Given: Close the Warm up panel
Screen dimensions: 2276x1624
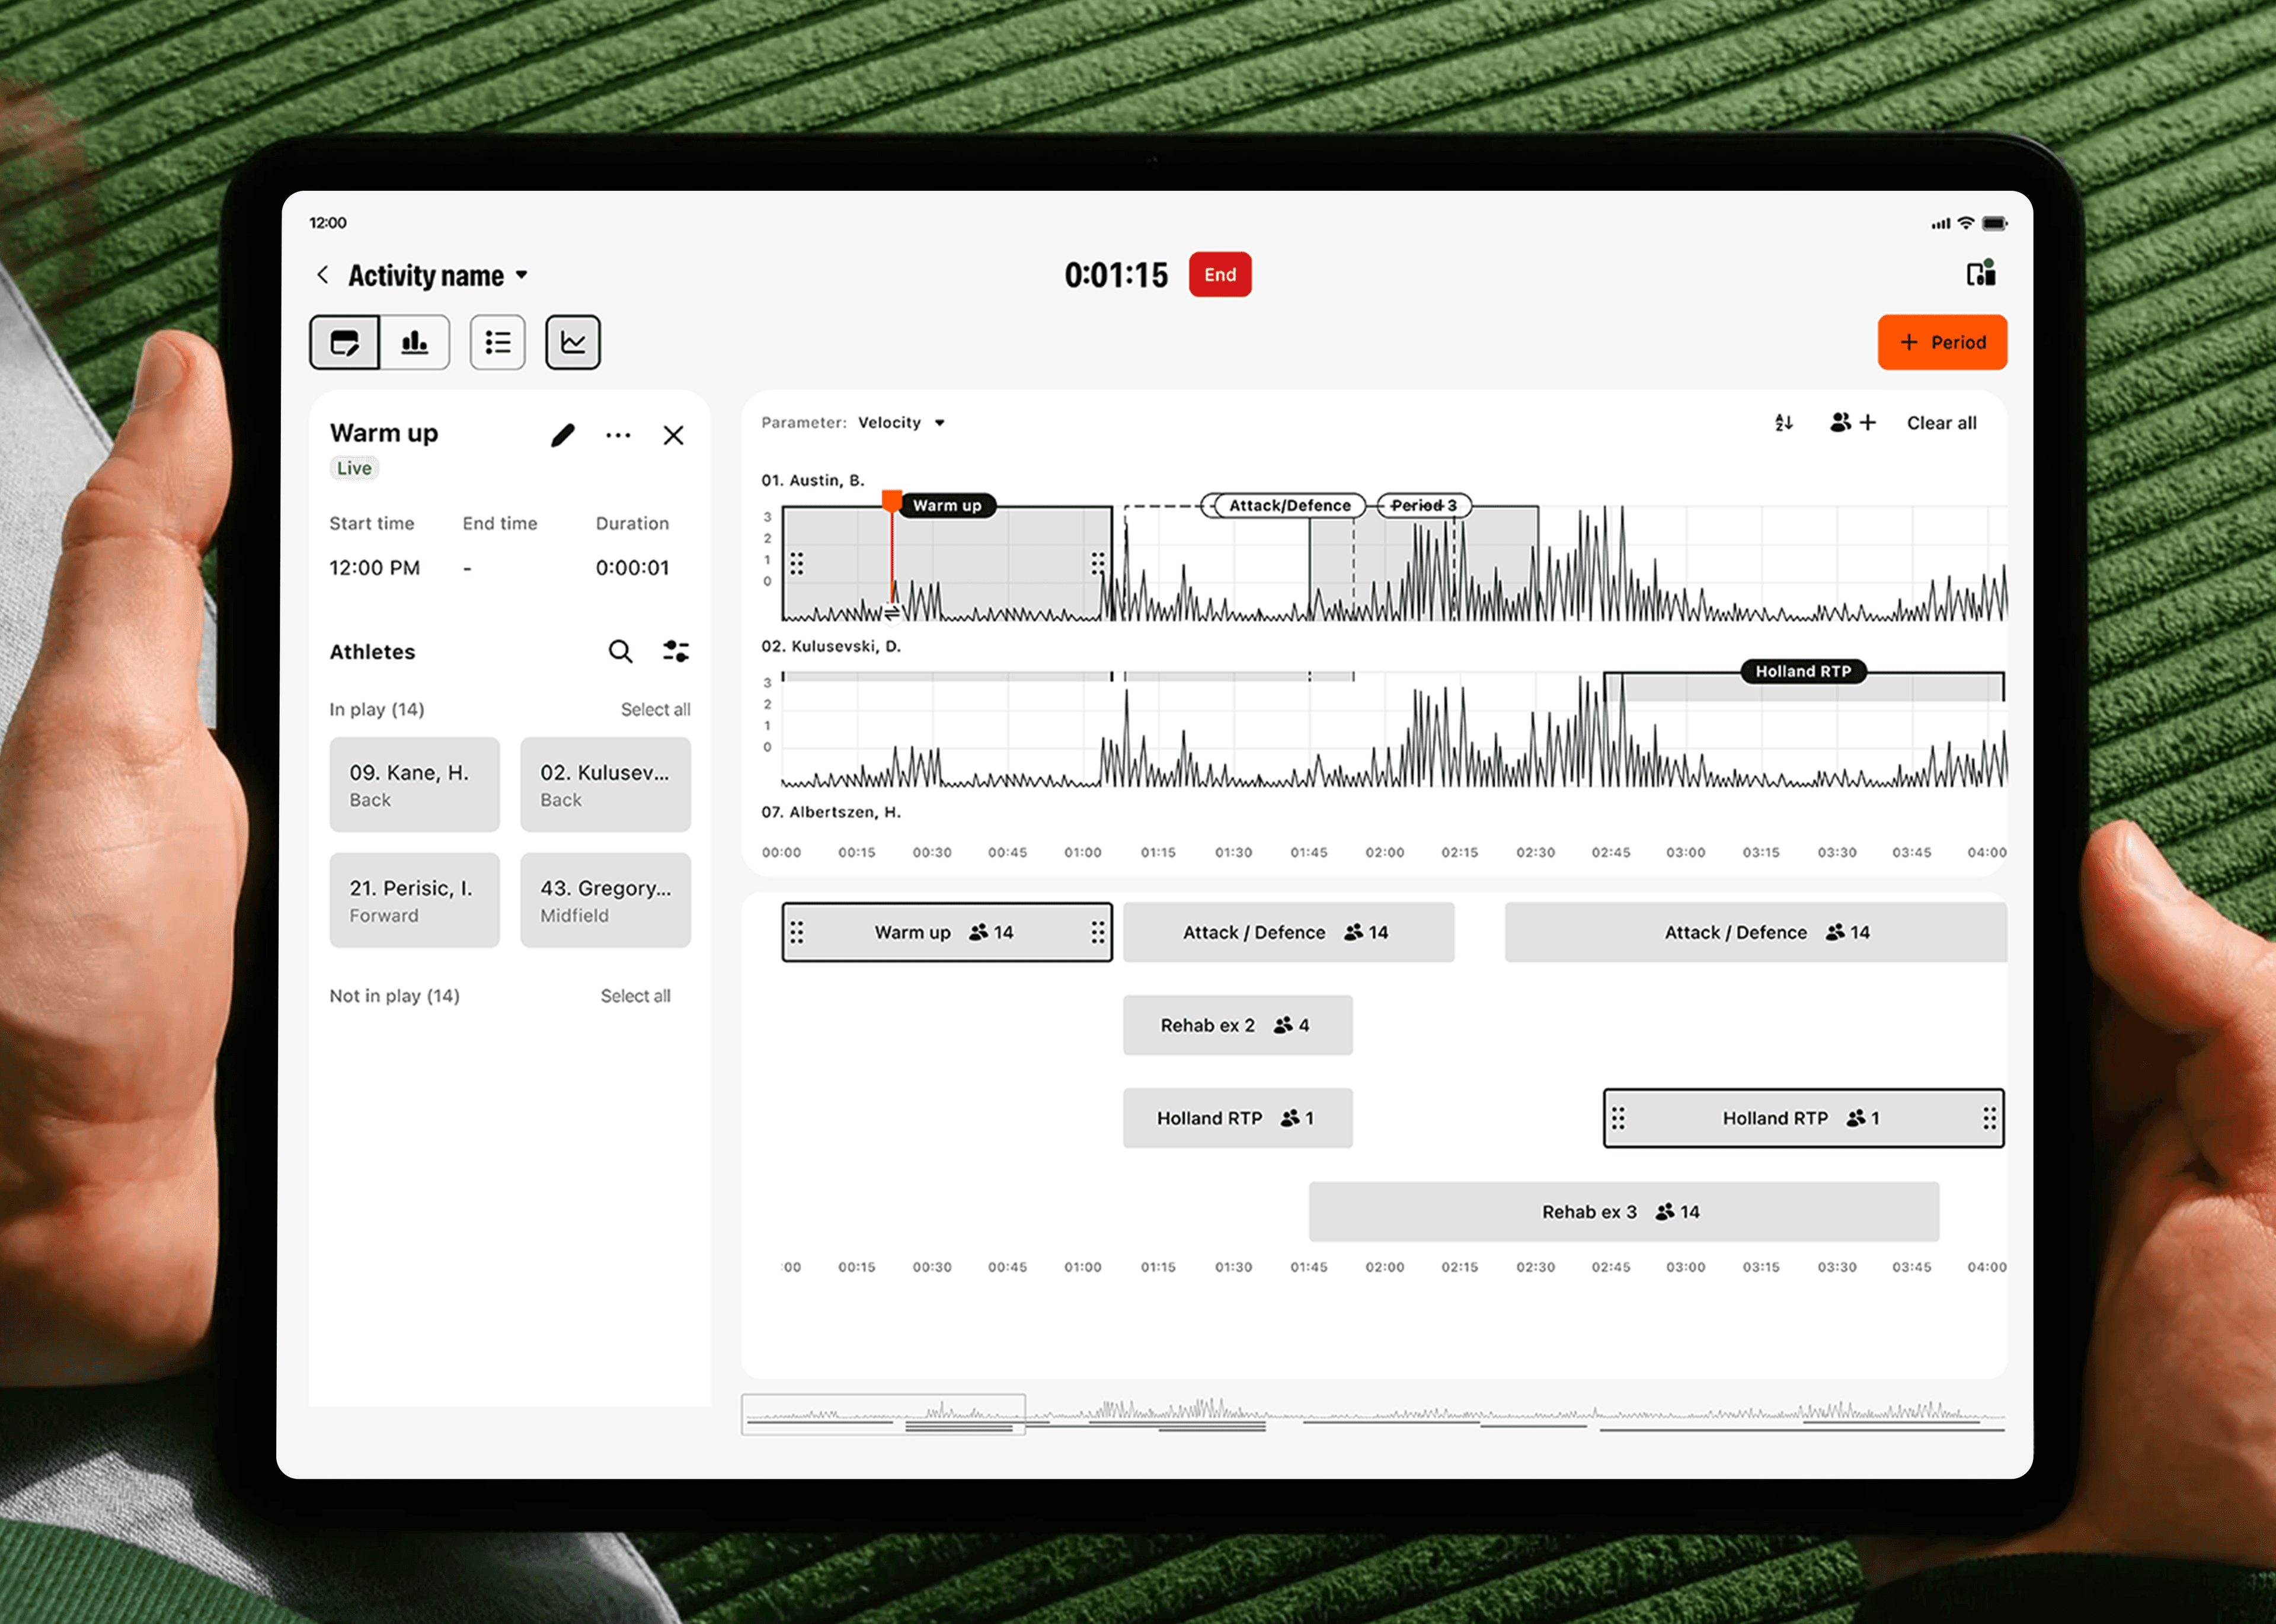Looking at the screenshot, I should [x=674, y=435].
